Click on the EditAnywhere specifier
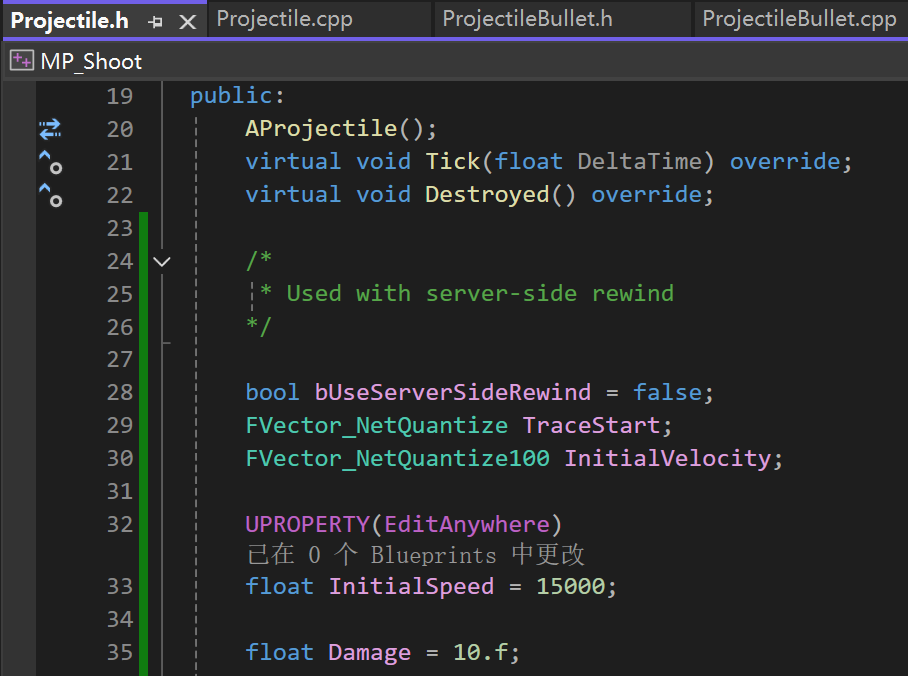Screen dimensions: 908x676 467,524
